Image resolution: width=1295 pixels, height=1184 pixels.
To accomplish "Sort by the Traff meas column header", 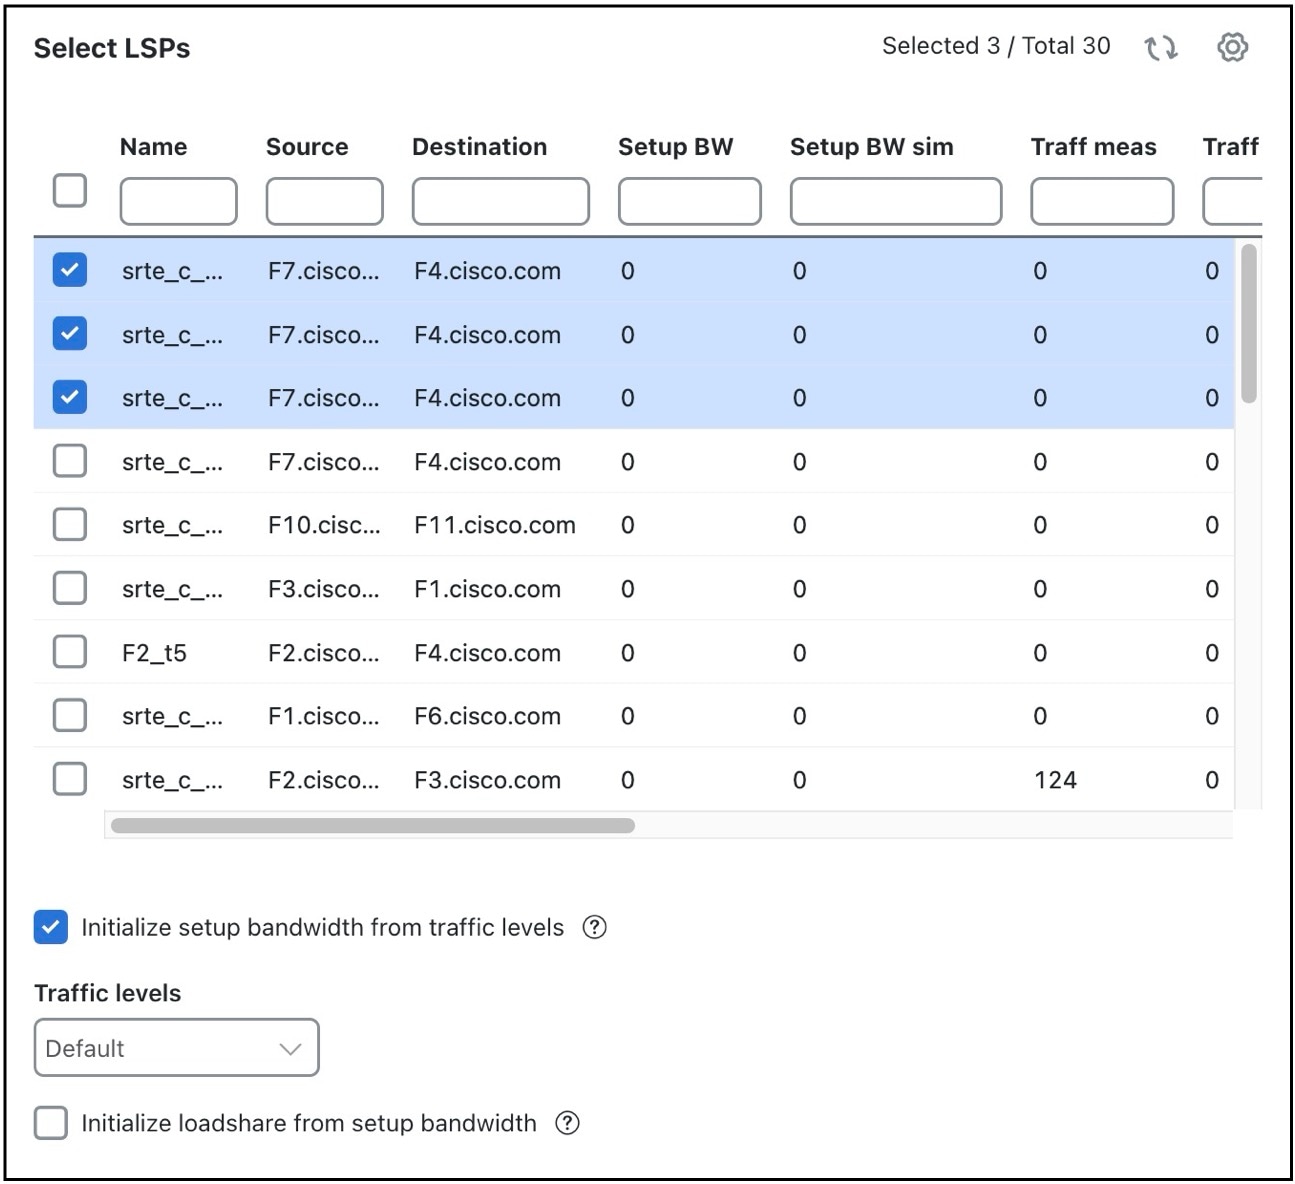I will tap(1094, 147).
